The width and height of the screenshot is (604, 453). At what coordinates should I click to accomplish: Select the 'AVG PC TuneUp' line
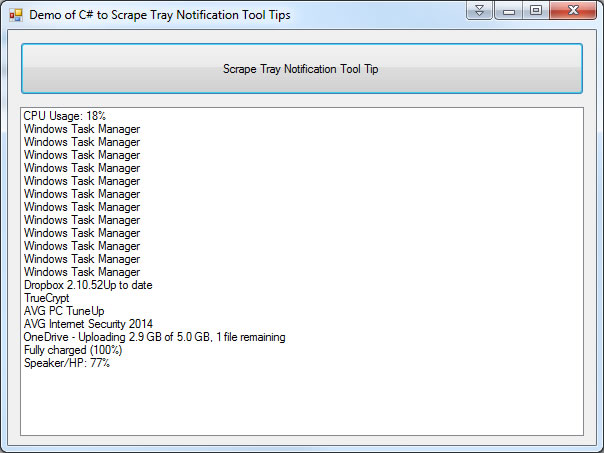[x=64, y=311]
